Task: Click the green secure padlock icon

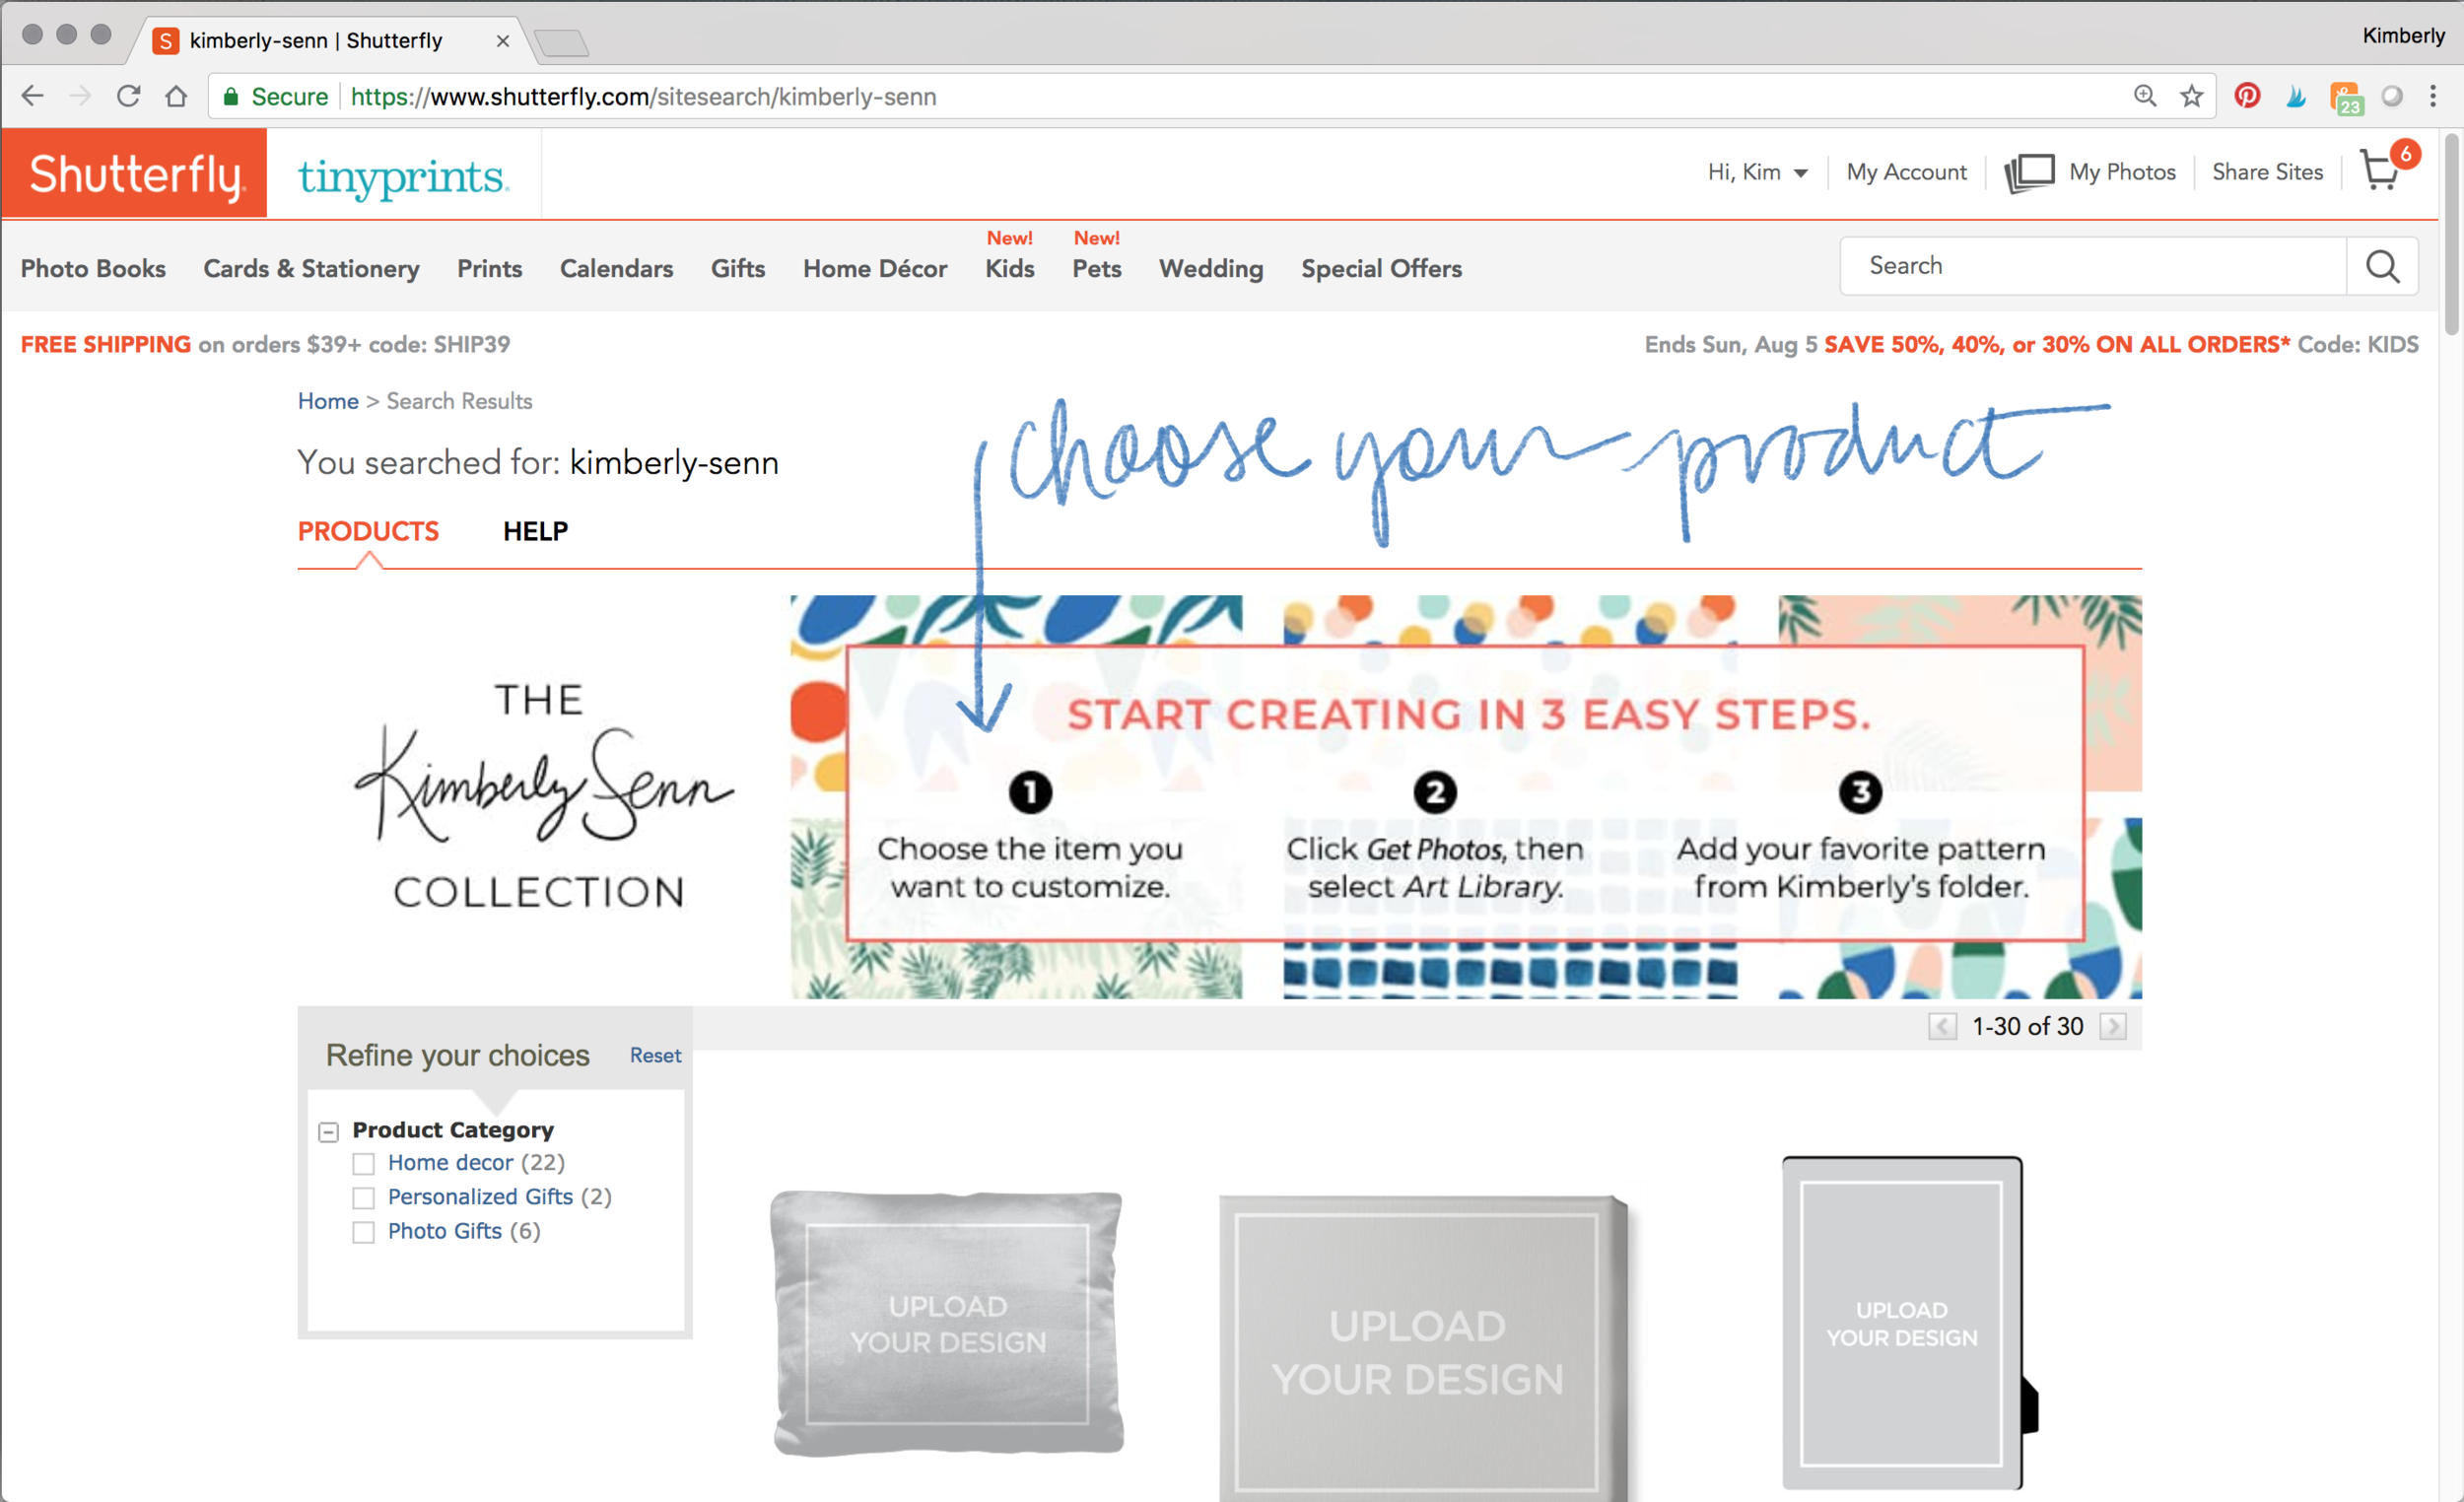Action: tap(231, 96)
